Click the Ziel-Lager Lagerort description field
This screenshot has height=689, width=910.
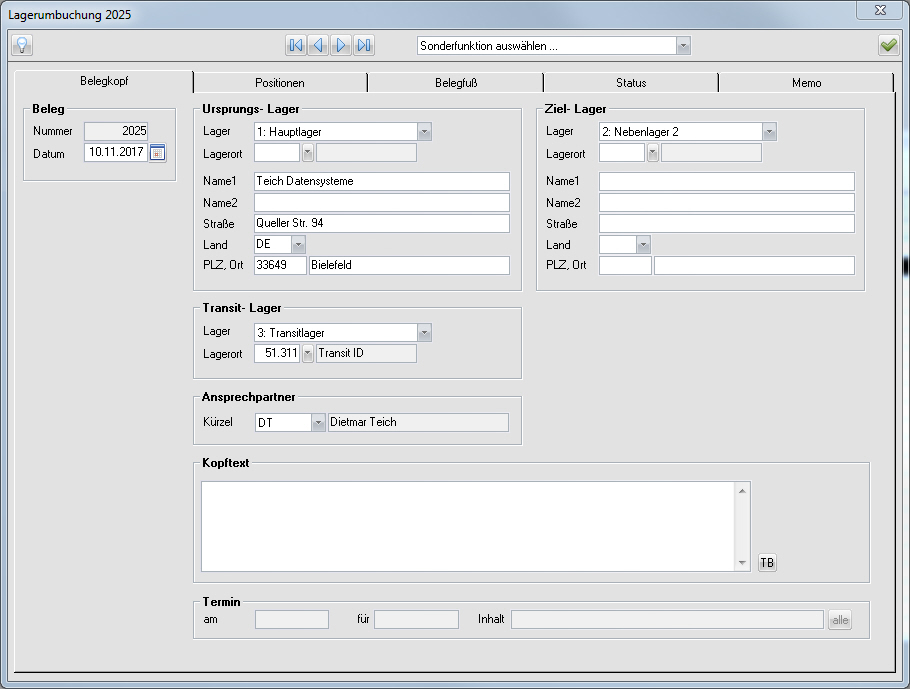pos(711,153)
